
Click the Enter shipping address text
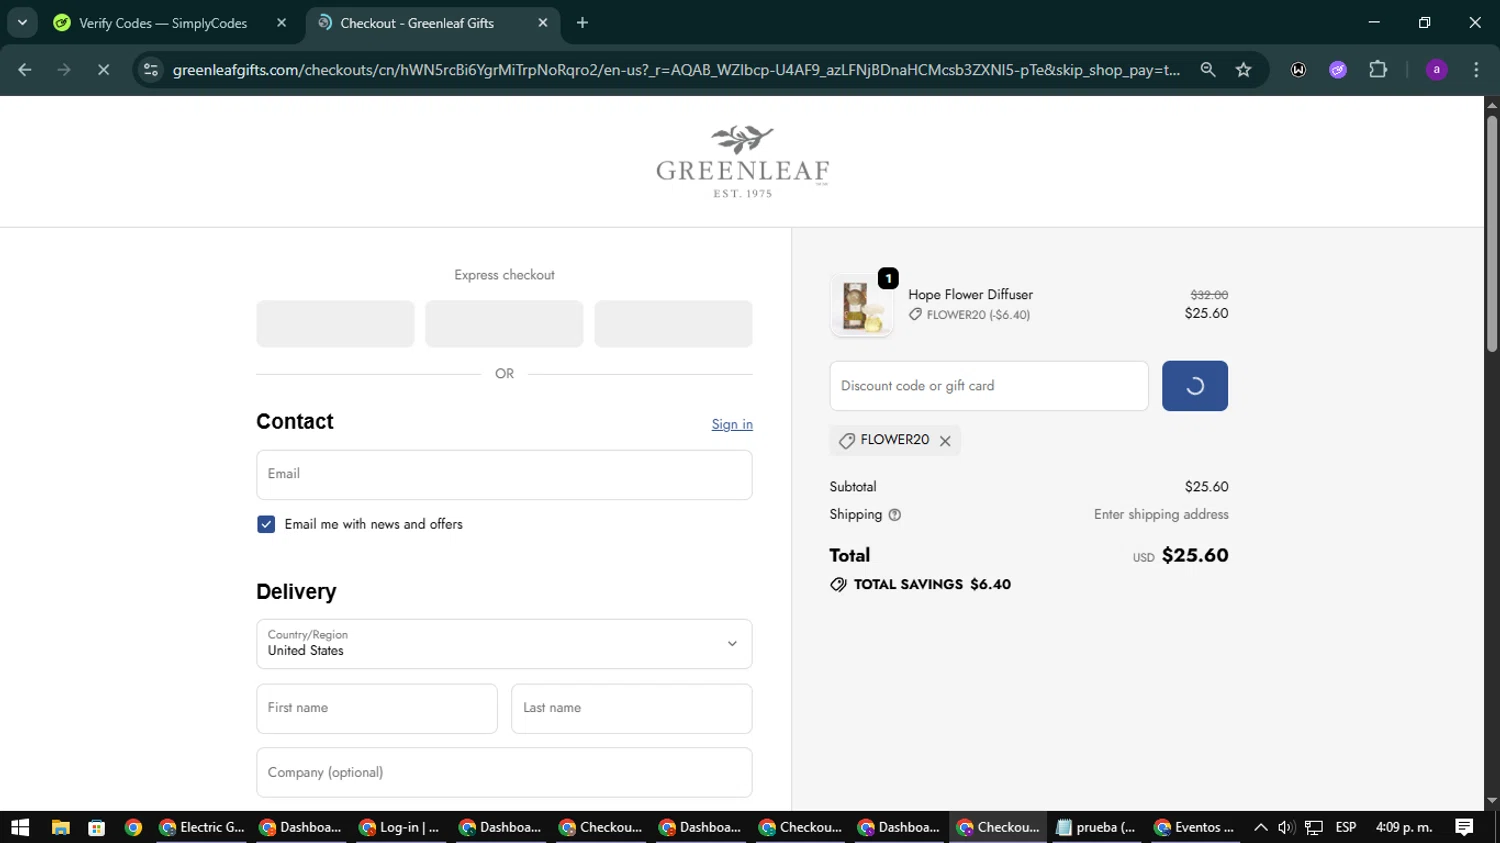[x=1161, y=515]
